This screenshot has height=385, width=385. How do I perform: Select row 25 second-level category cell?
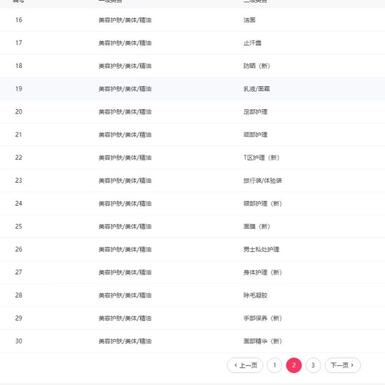click(257, 227)
